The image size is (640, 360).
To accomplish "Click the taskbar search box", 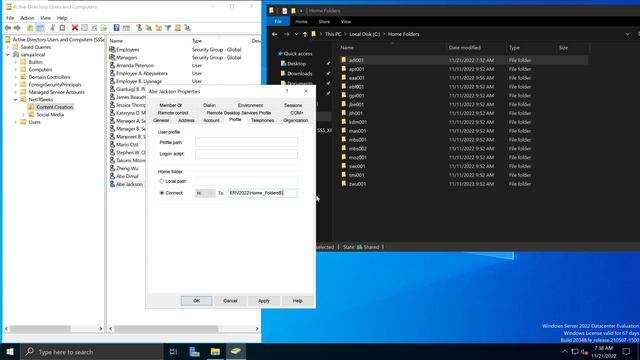I will click(91, 351).
